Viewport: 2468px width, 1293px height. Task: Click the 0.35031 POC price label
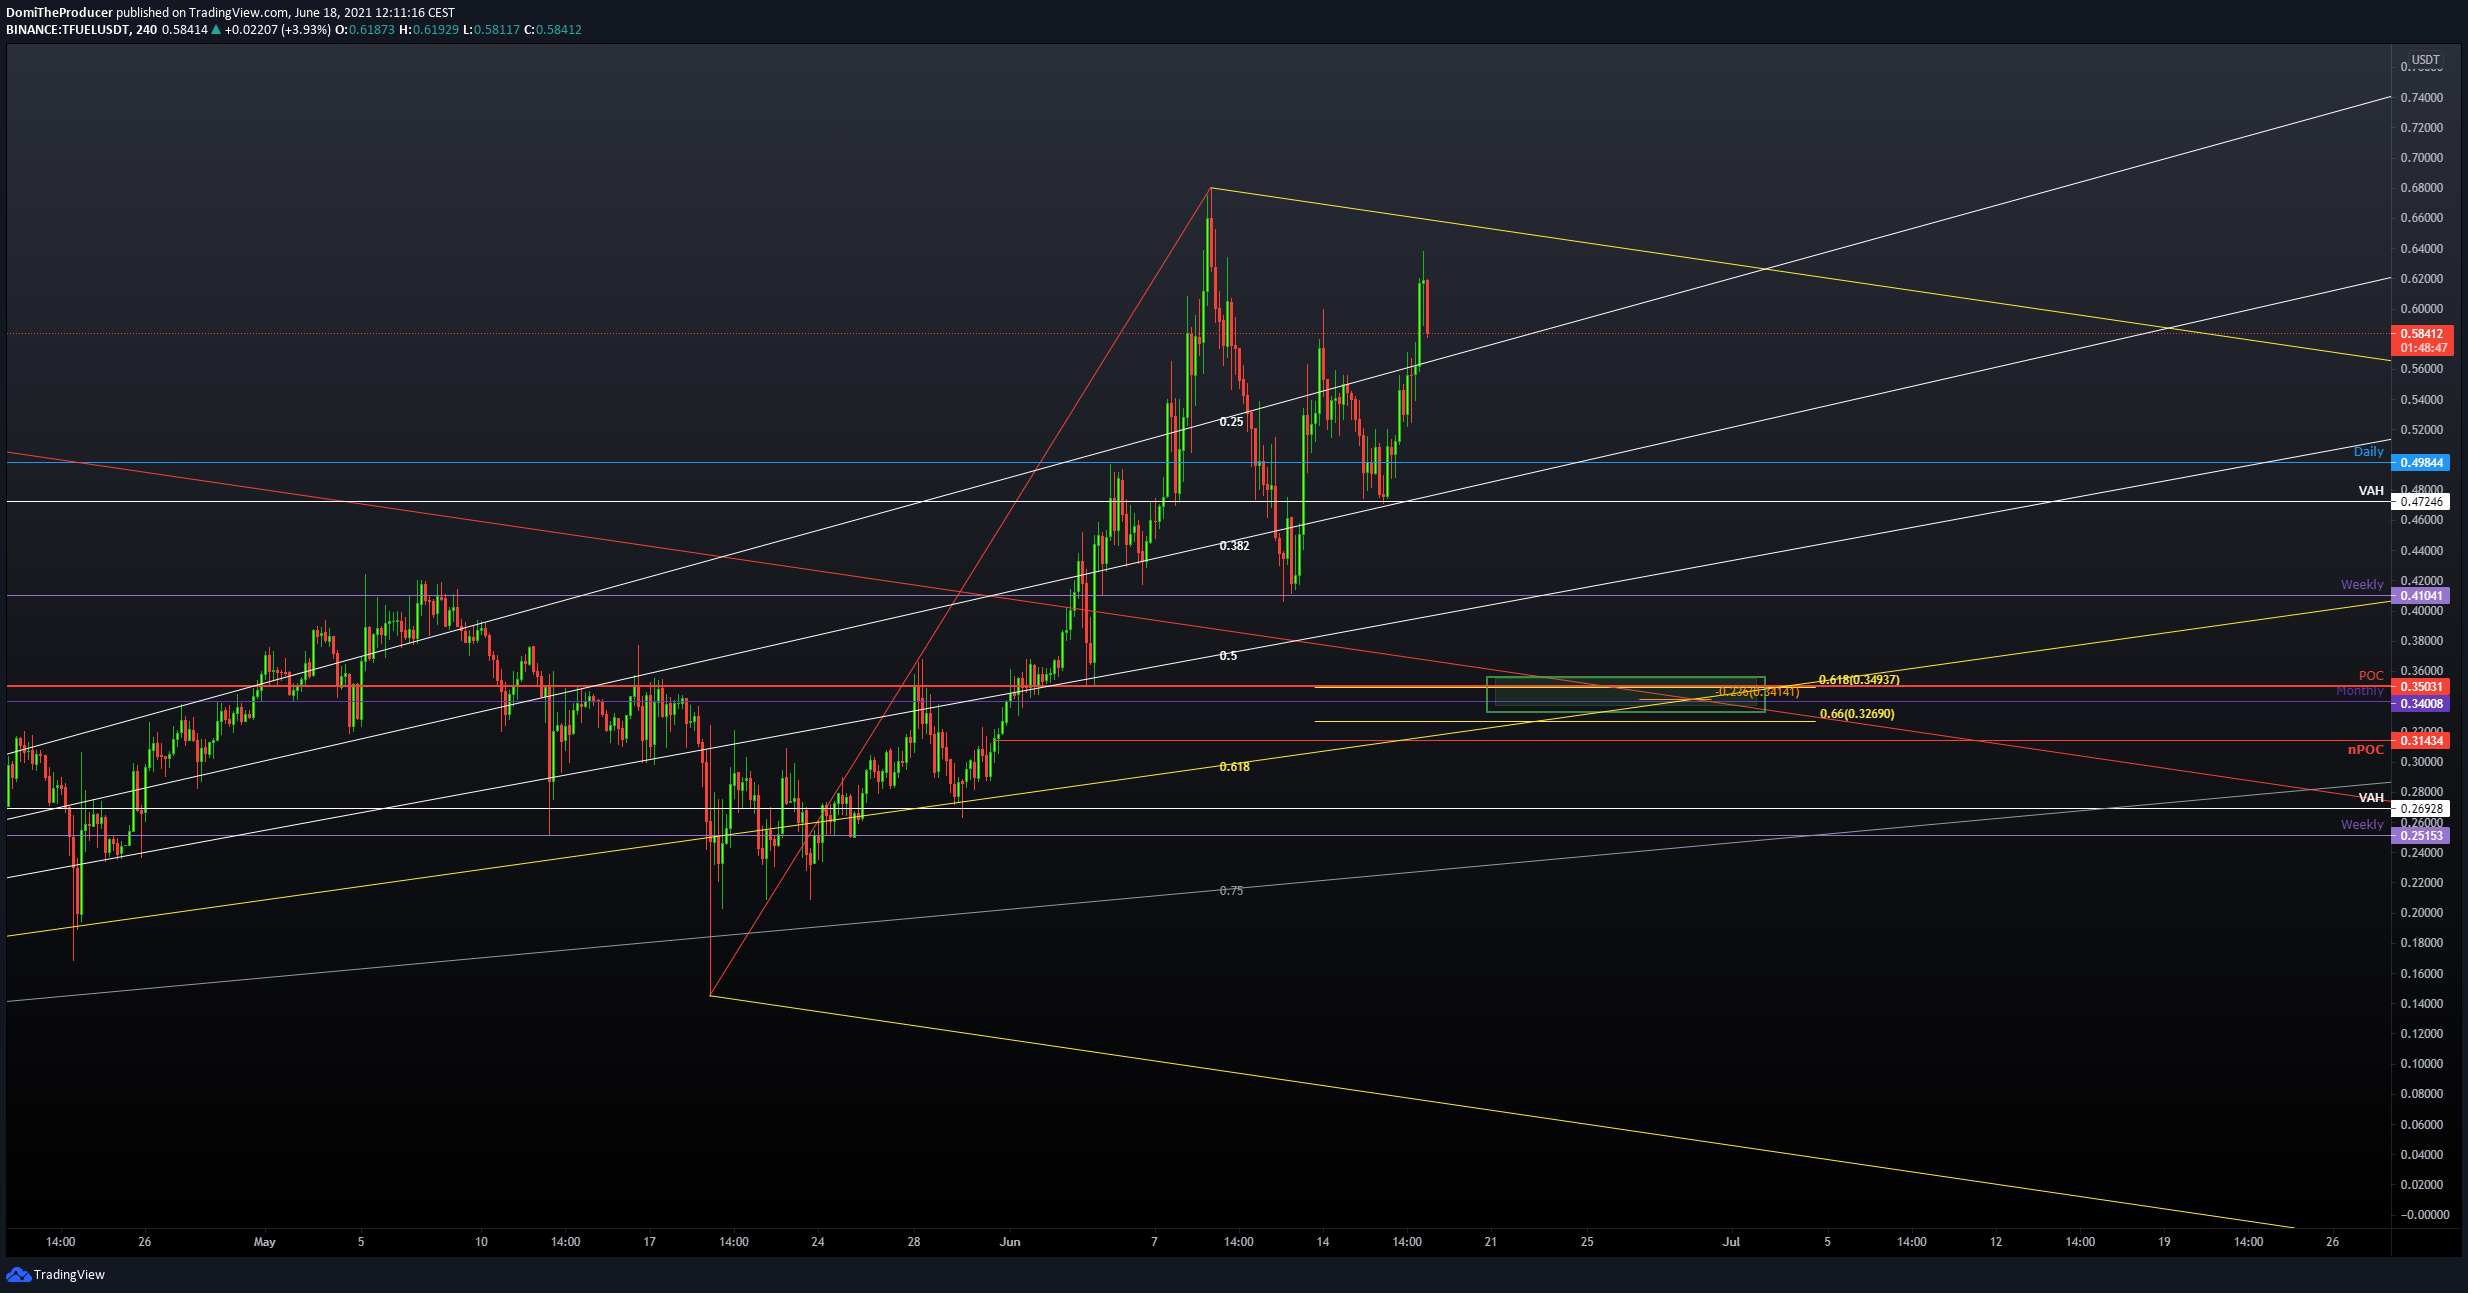click(x=2421, y=687)
